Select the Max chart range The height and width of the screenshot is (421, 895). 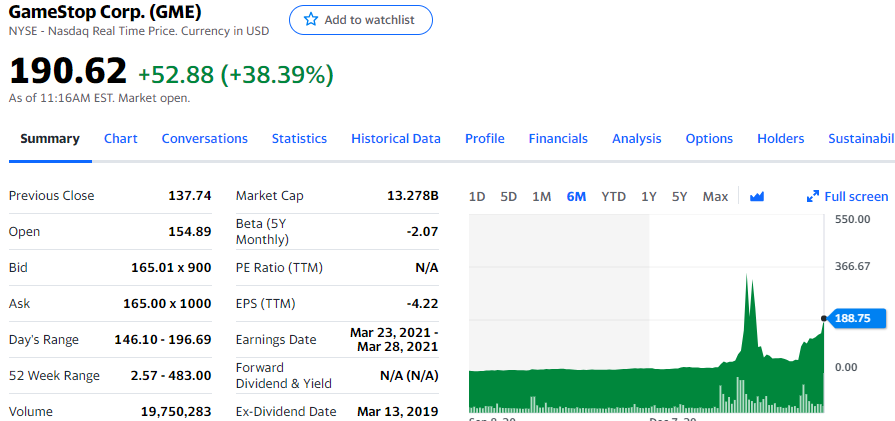715,197
